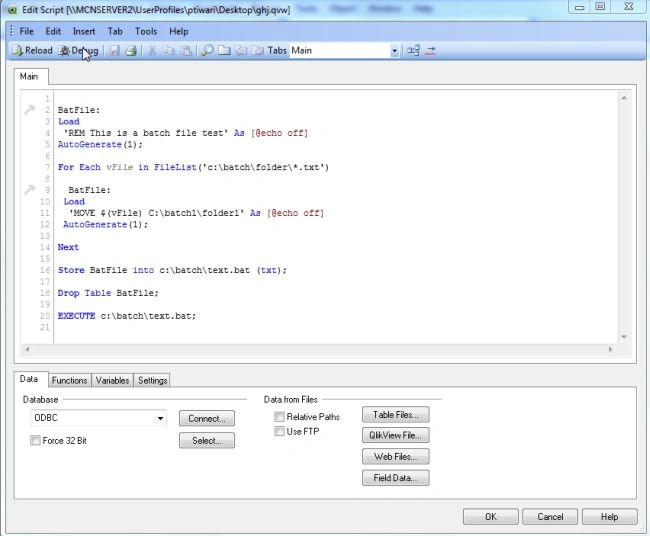
Task: Minimize the Edit Script window
Action: coord(580,7)
